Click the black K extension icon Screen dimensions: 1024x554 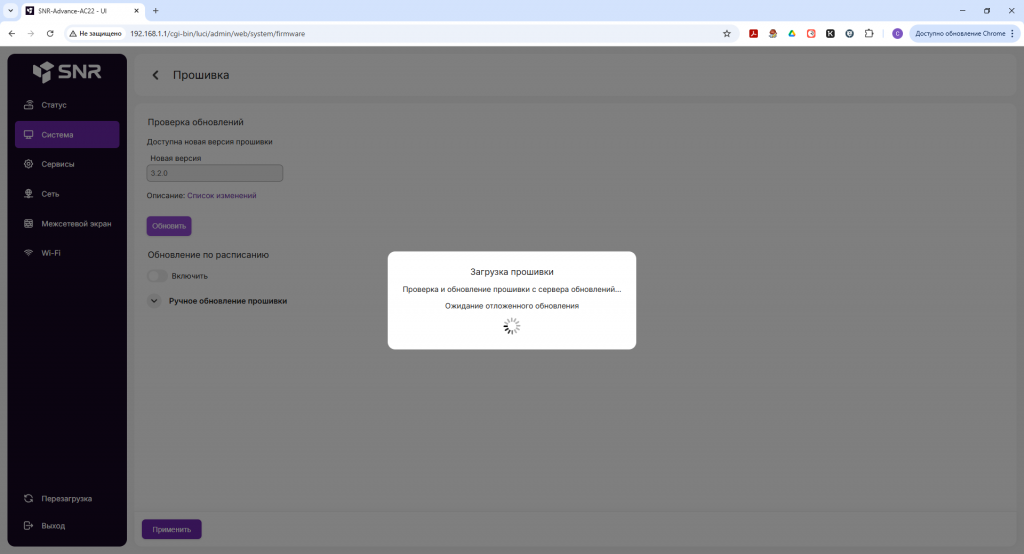tap(830, 33)
